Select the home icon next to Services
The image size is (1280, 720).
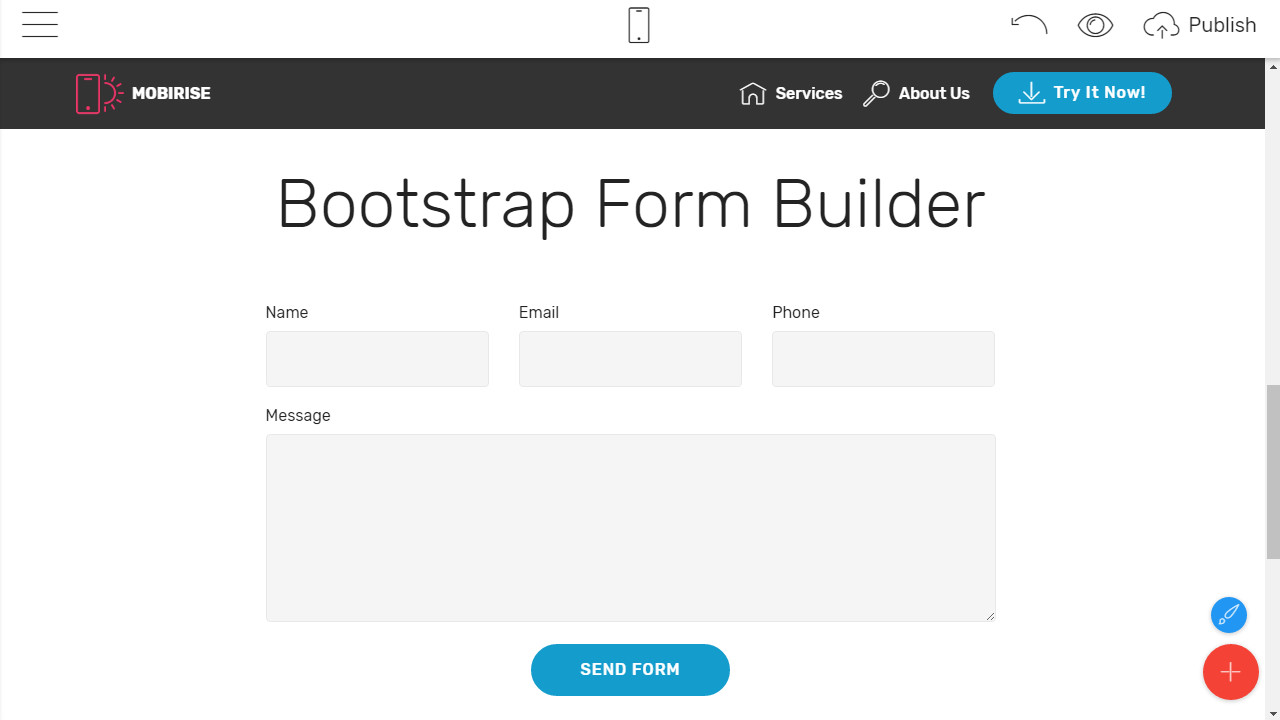click(753, 92)
